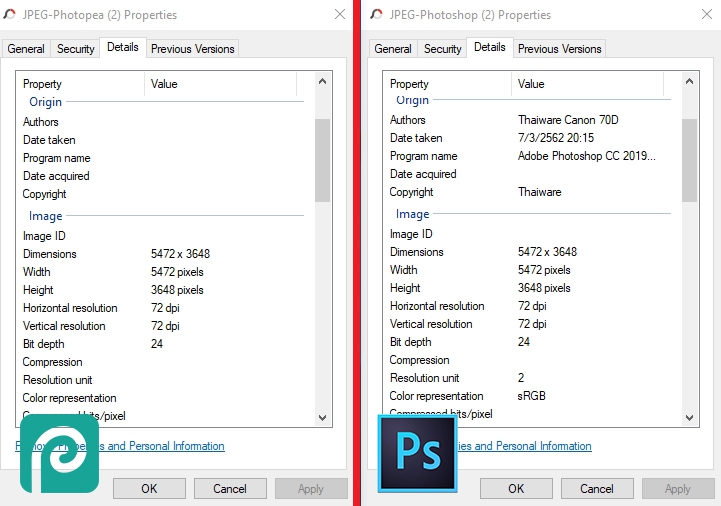Open General tab in JPEG-Photoshop Properties

point(393,49)
